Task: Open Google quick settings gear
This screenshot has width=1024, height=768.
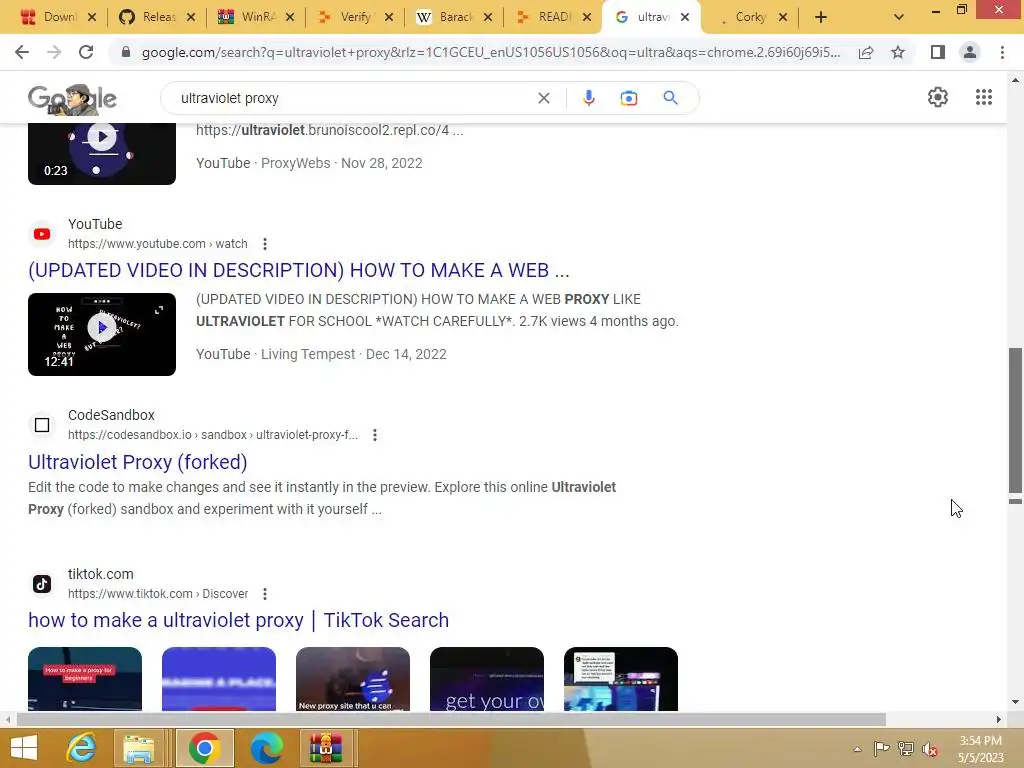Action: 938,97
